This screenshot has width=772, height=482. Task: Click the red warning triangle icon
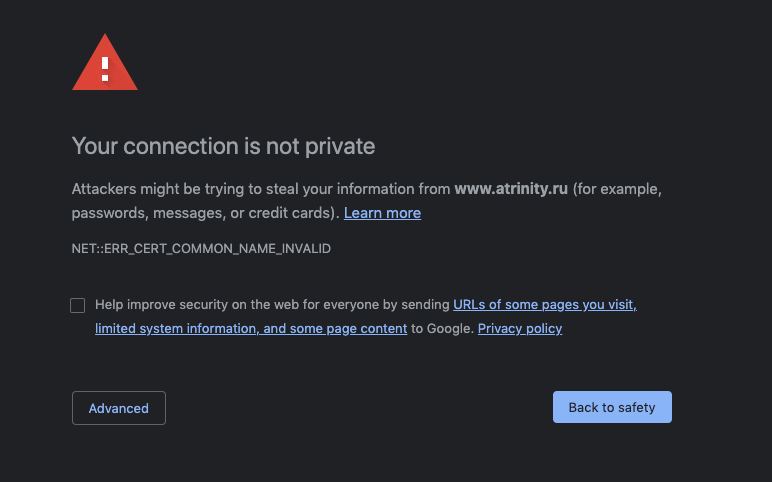(x=105, y=63)
